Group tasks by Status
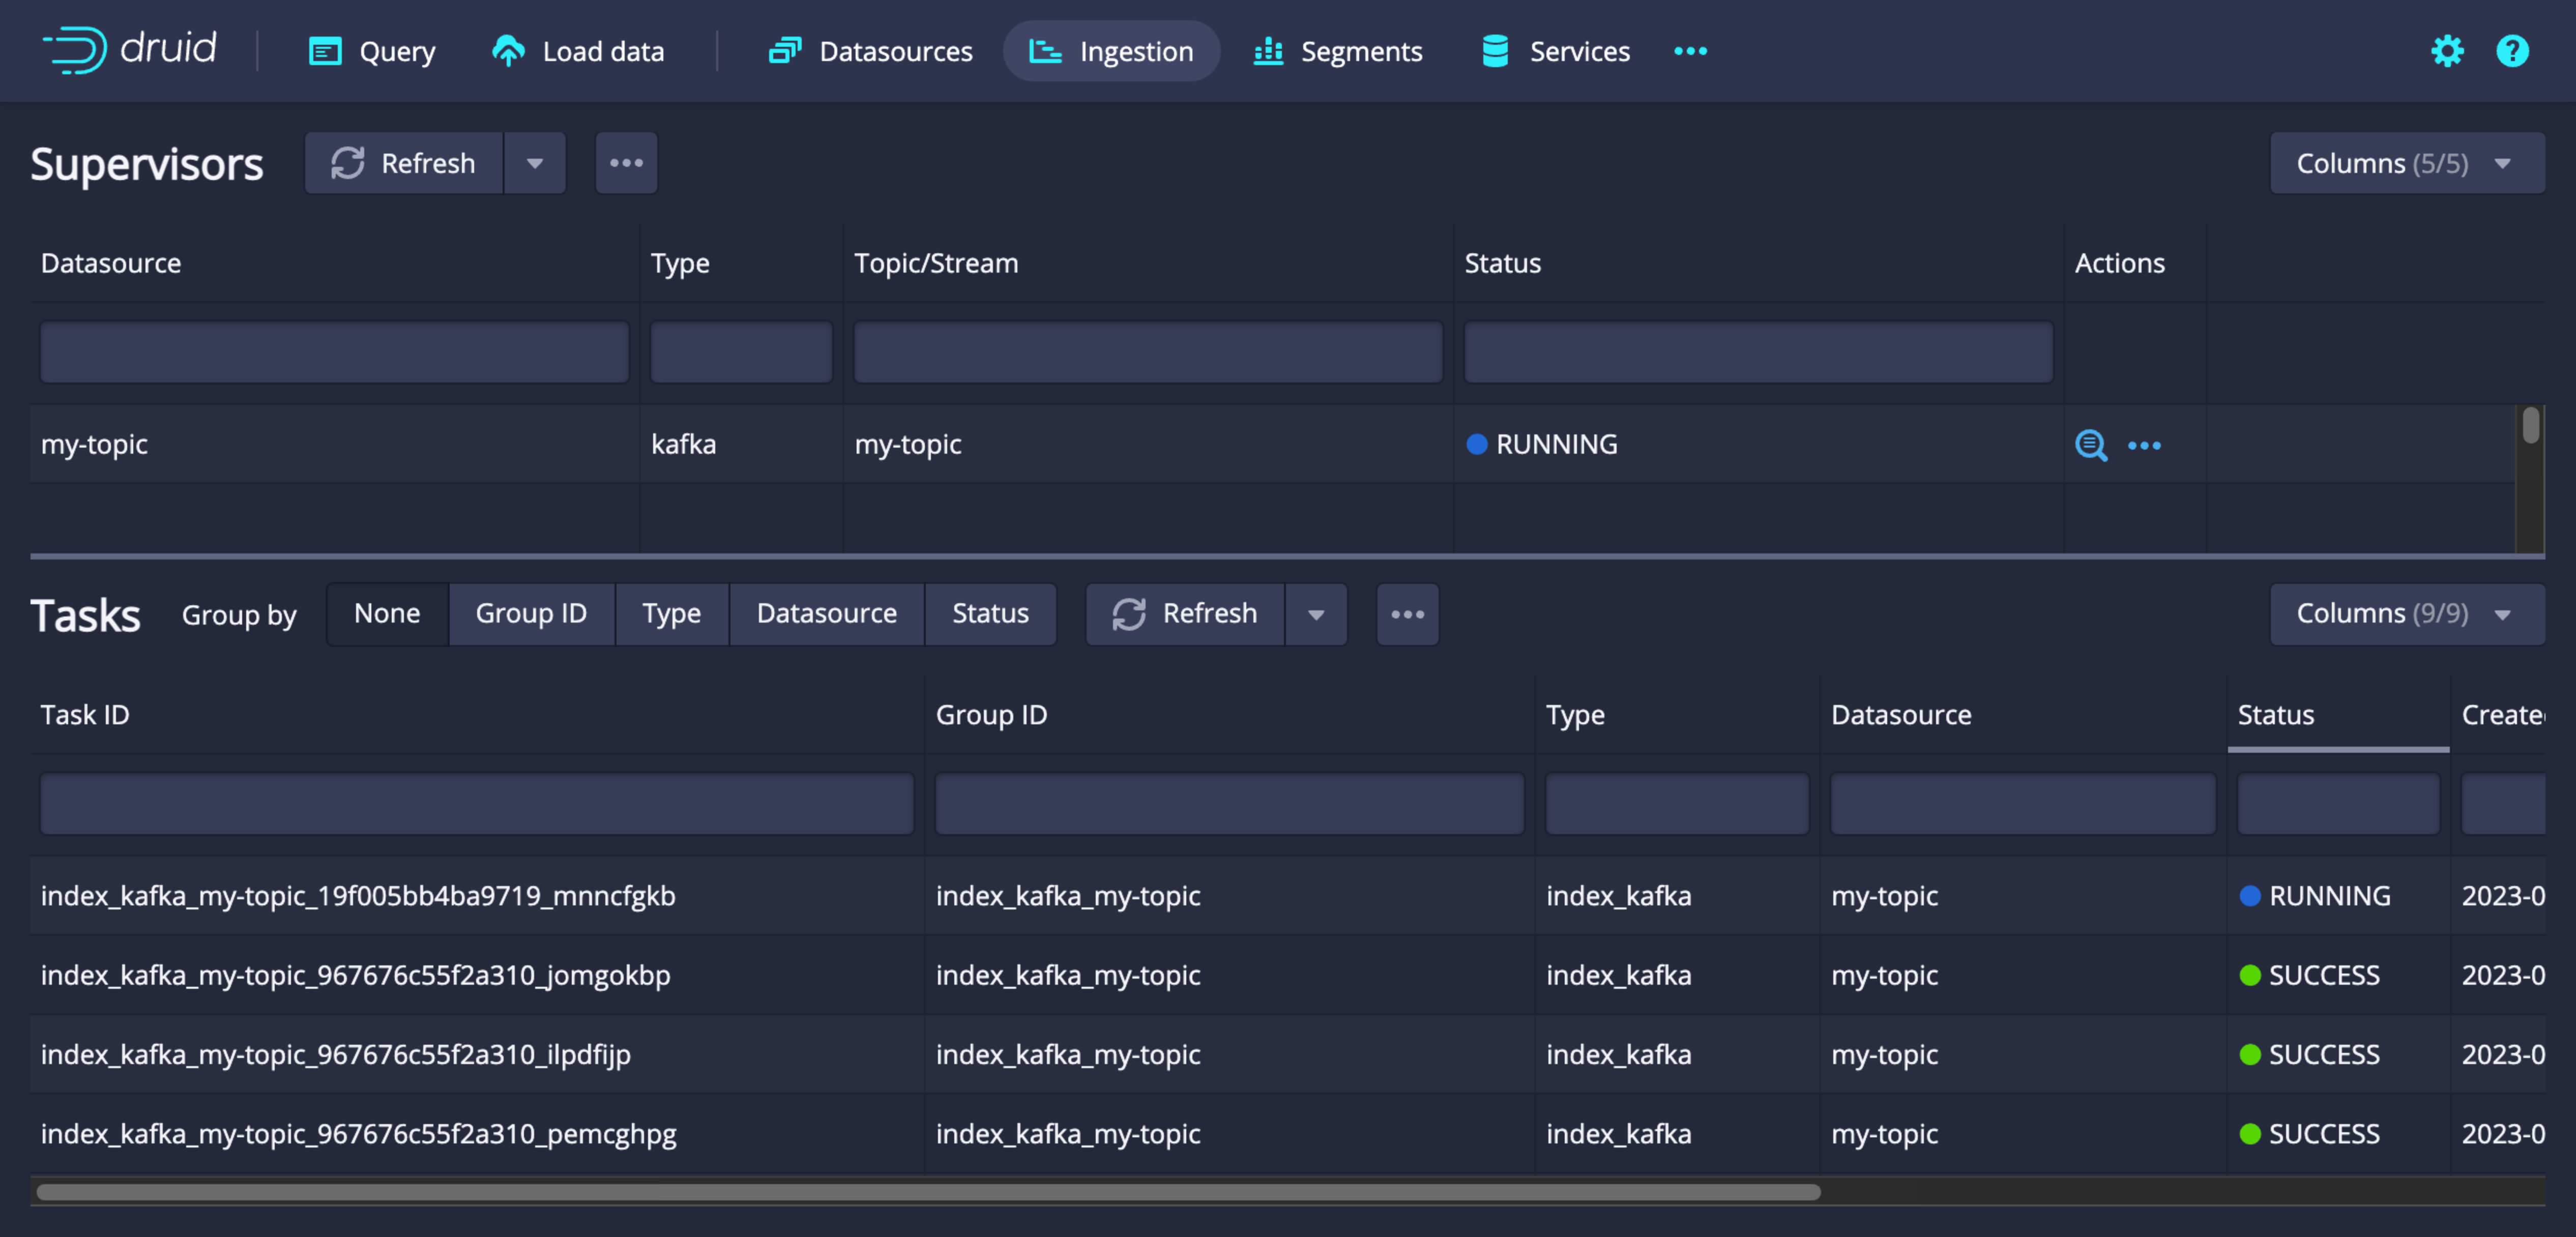Screen dimensions: 2576x1237 tap(990, 613)
